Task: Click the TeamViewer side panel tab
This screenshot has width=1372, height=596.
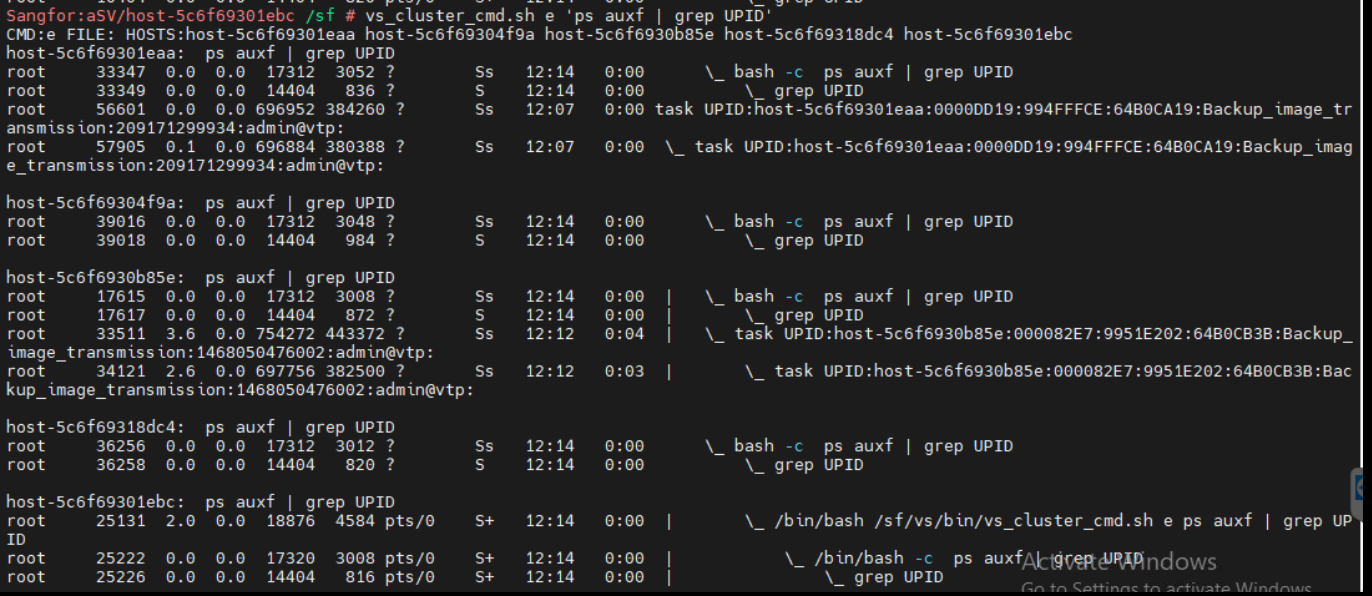Action: pyautogui.click(x=1364, y=487)
